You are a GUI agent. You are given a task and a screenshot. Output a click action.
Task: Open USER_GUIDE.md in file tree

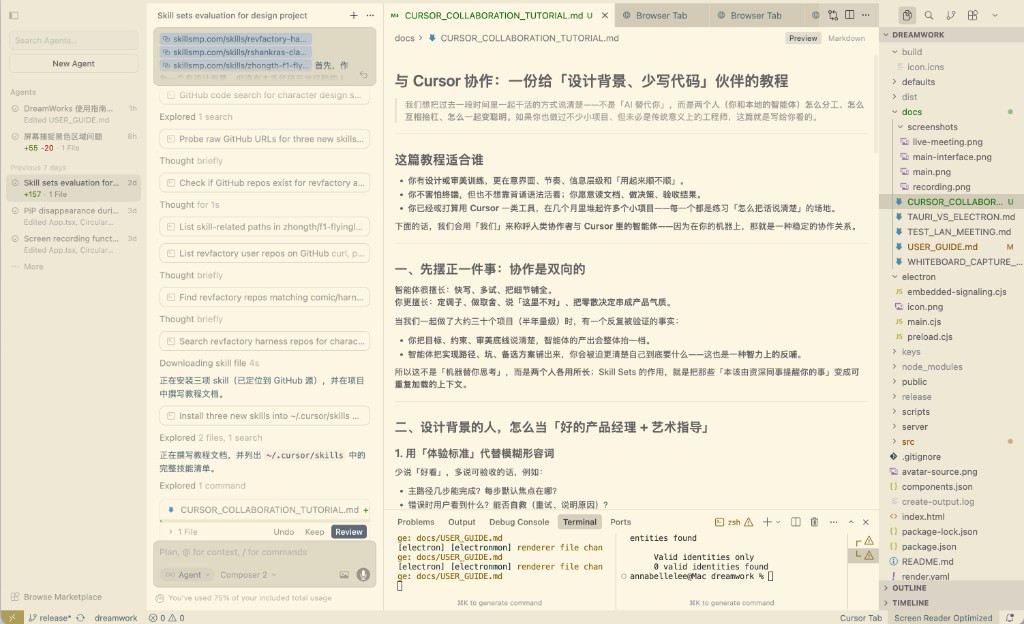coord(951,247)
